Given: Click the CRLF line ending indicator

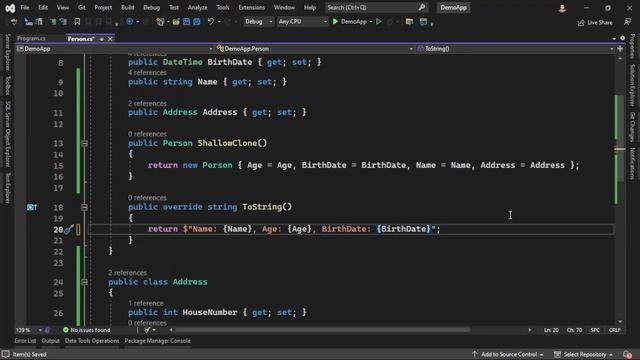Looking at the screenshot, I should pos(615,330).
